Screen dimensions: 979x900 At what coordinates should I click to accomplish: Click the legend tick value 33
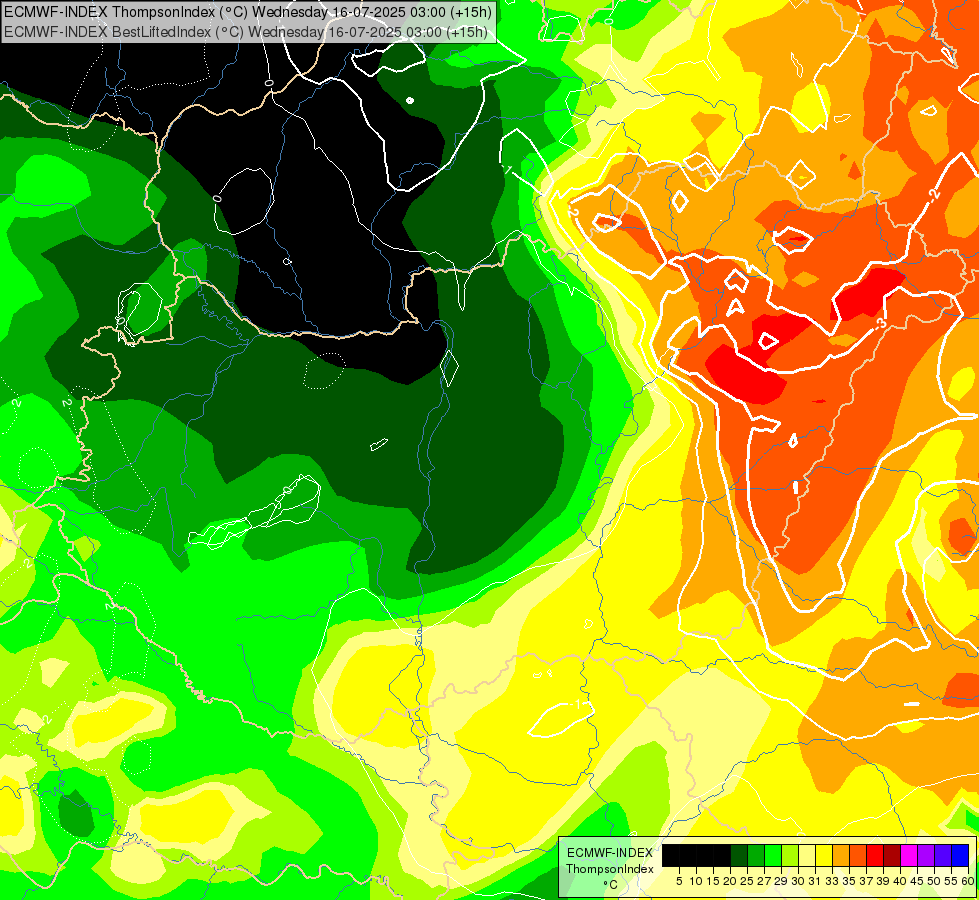(x=832, y=881)
